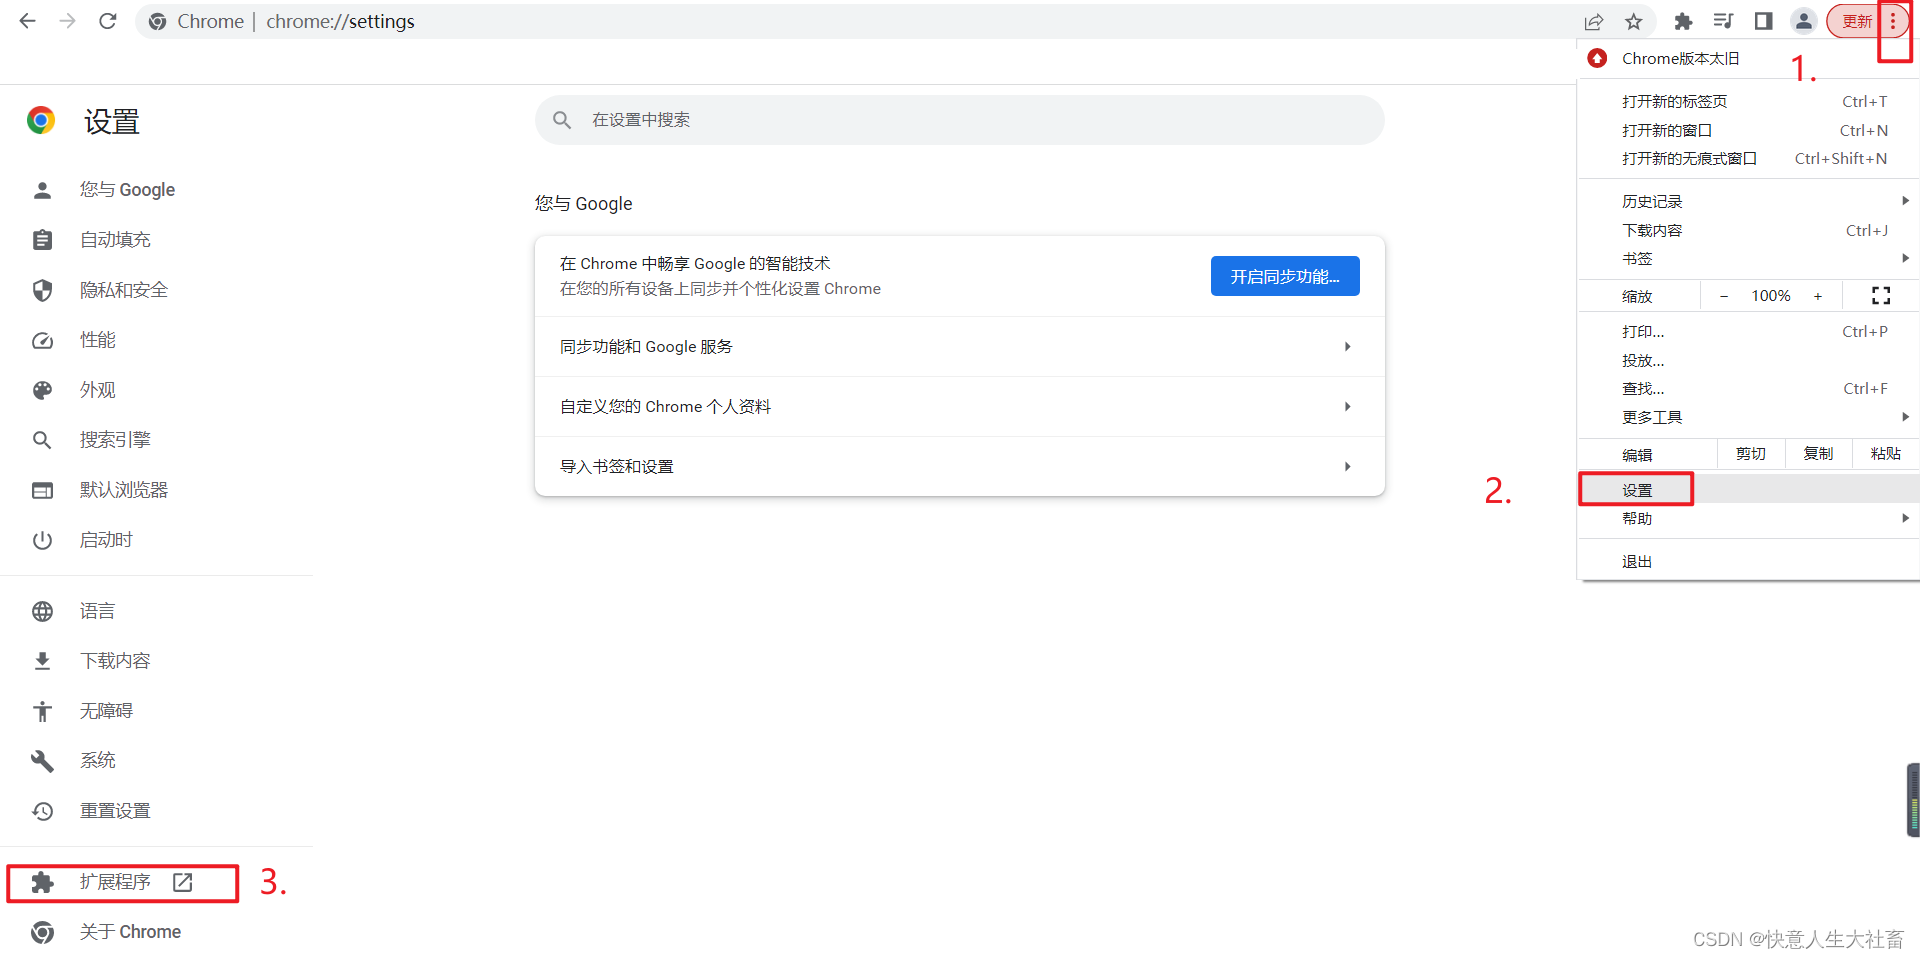Click the browser back arrow
This screenshot has height=959, width=1920.
coord(28,21)
